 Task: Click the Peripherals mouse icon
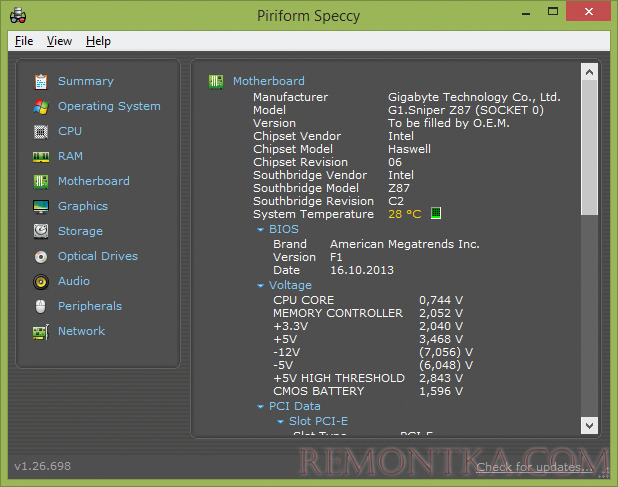pyautogui.click(x=41, y=307)
